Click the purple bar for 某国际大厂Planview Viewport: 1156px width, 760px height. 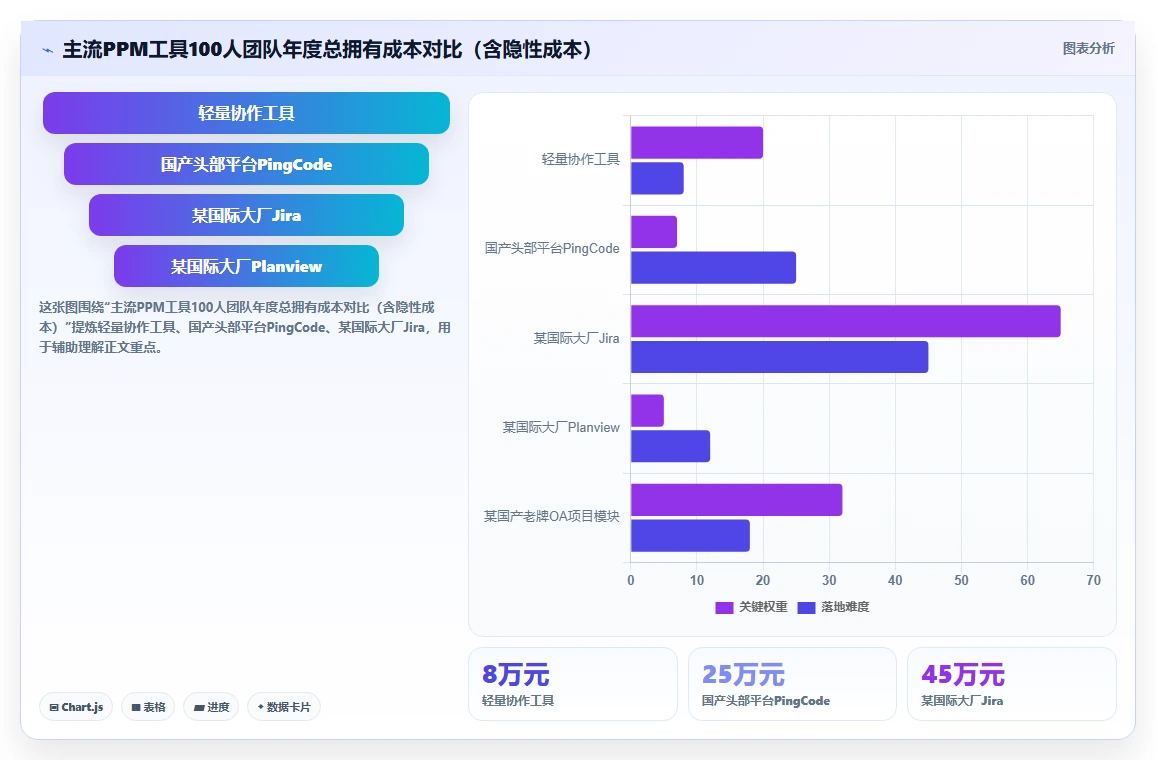coord(647,411)
